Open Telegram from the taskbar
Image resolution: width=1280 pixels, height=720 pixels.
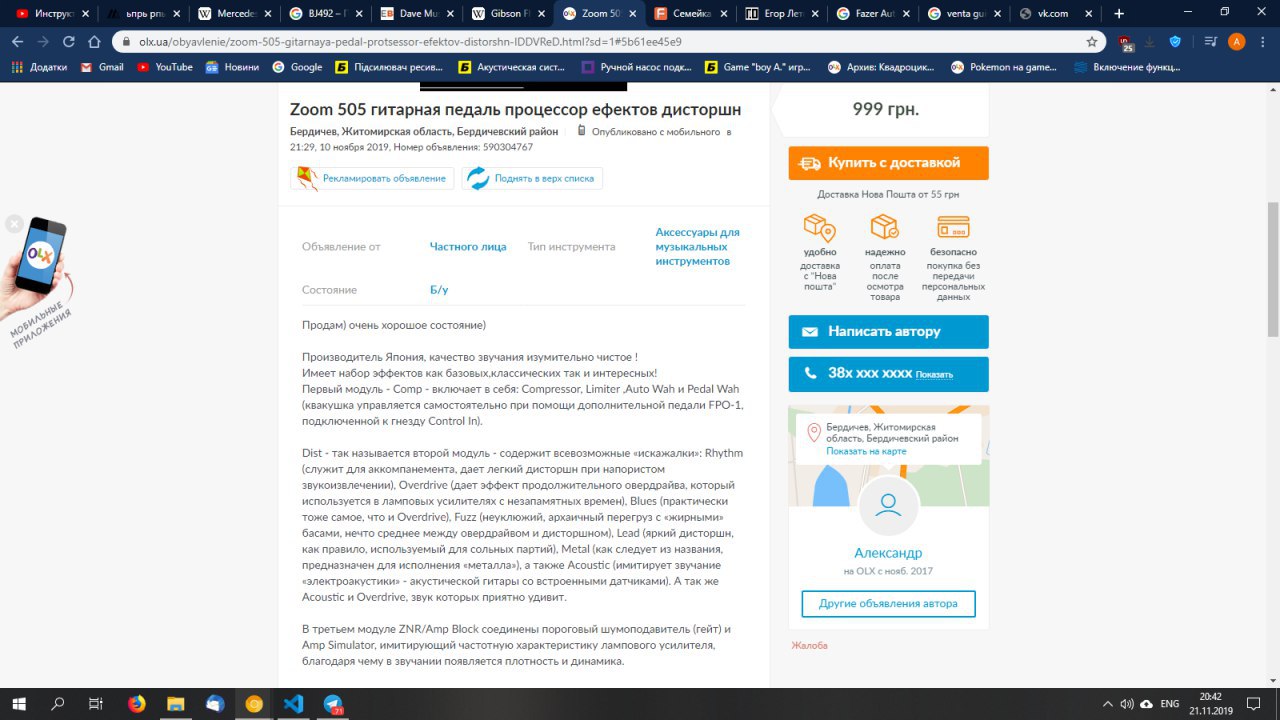tap(333, 704)
